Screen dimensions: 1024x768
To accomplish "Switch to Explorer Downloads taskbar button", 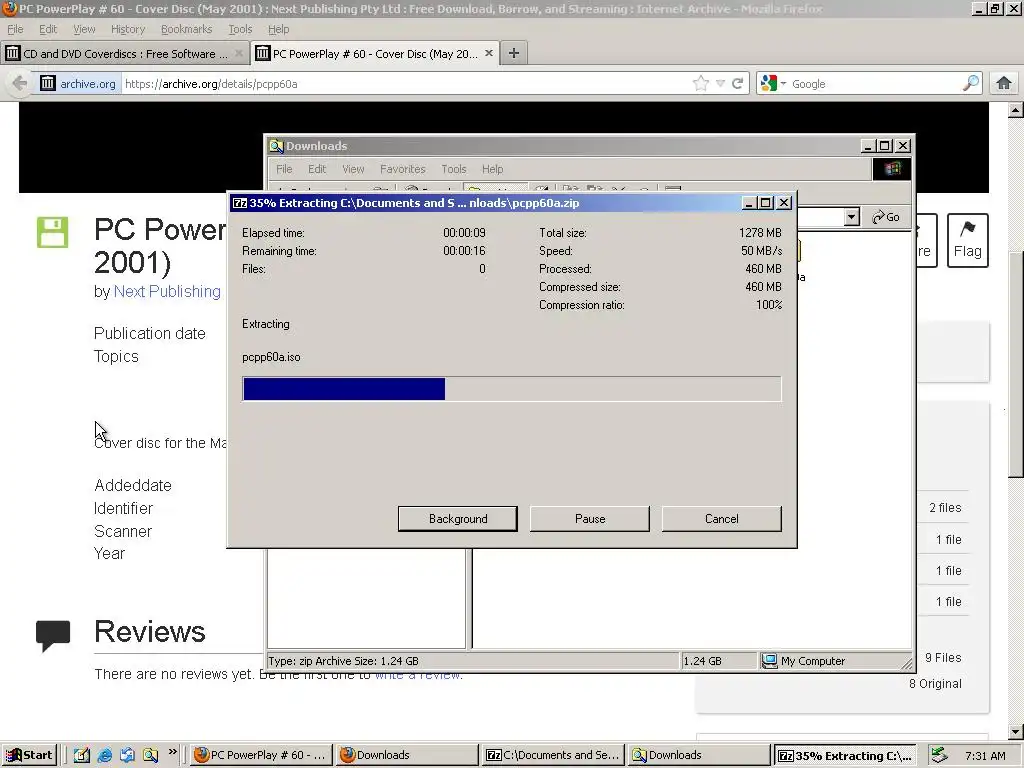I will point(699,755).
